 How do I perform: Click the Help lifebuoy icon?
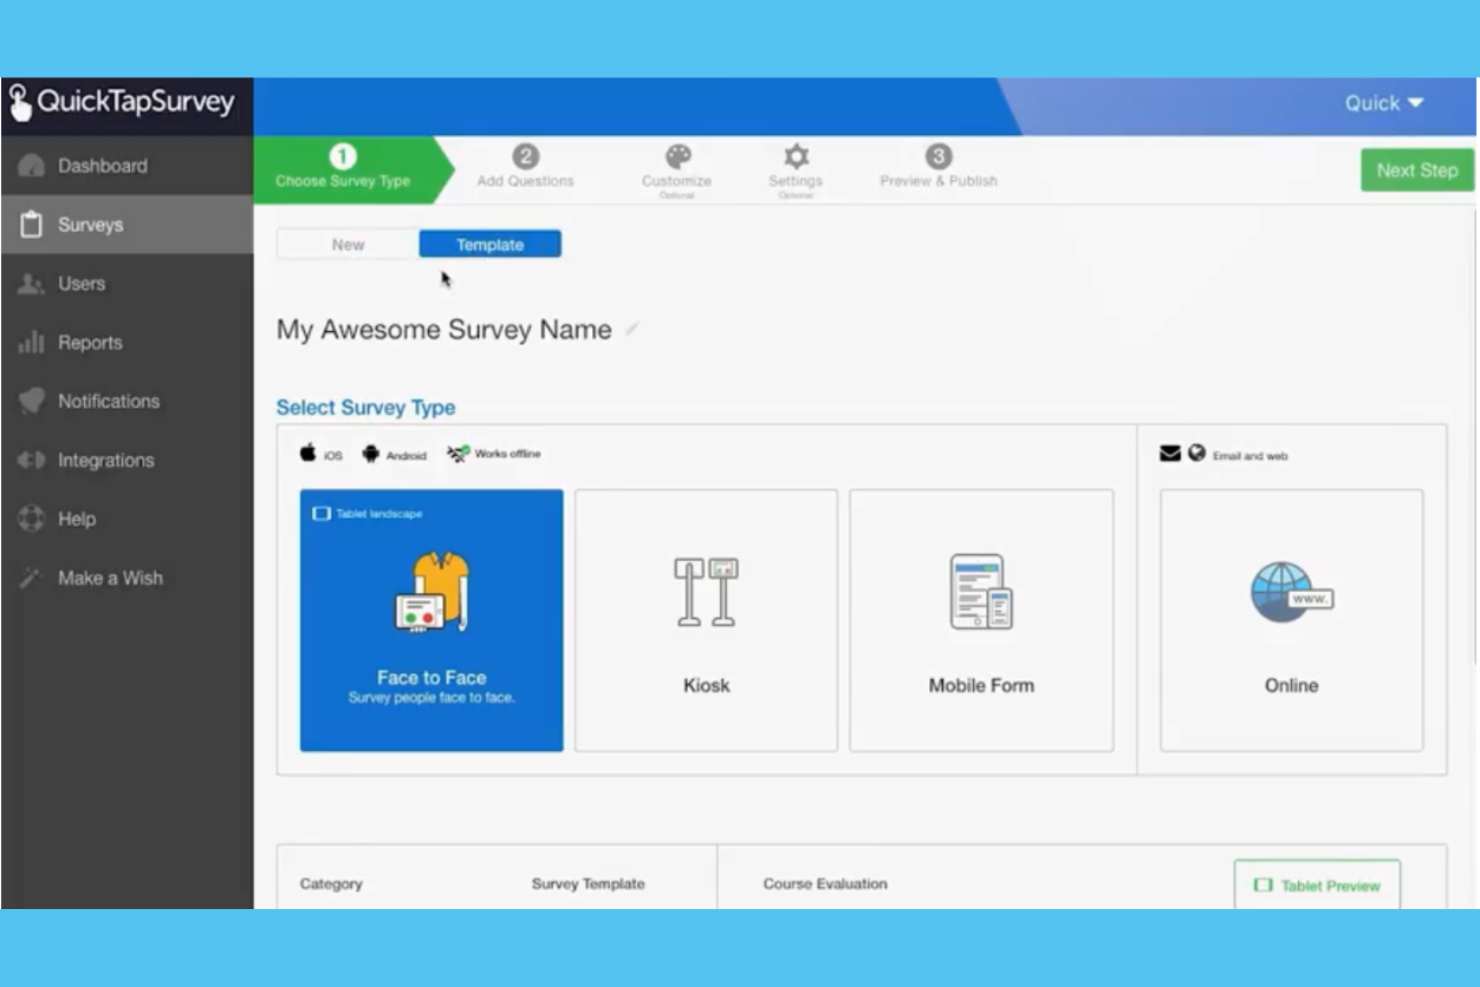click(31, 519)
